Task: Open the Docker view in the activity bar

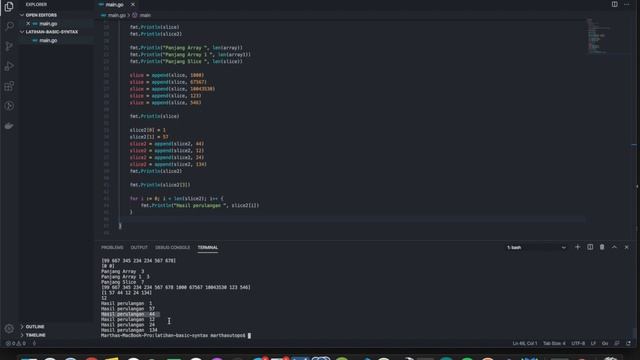Action: pyautogui.click(x=9, y=126)
